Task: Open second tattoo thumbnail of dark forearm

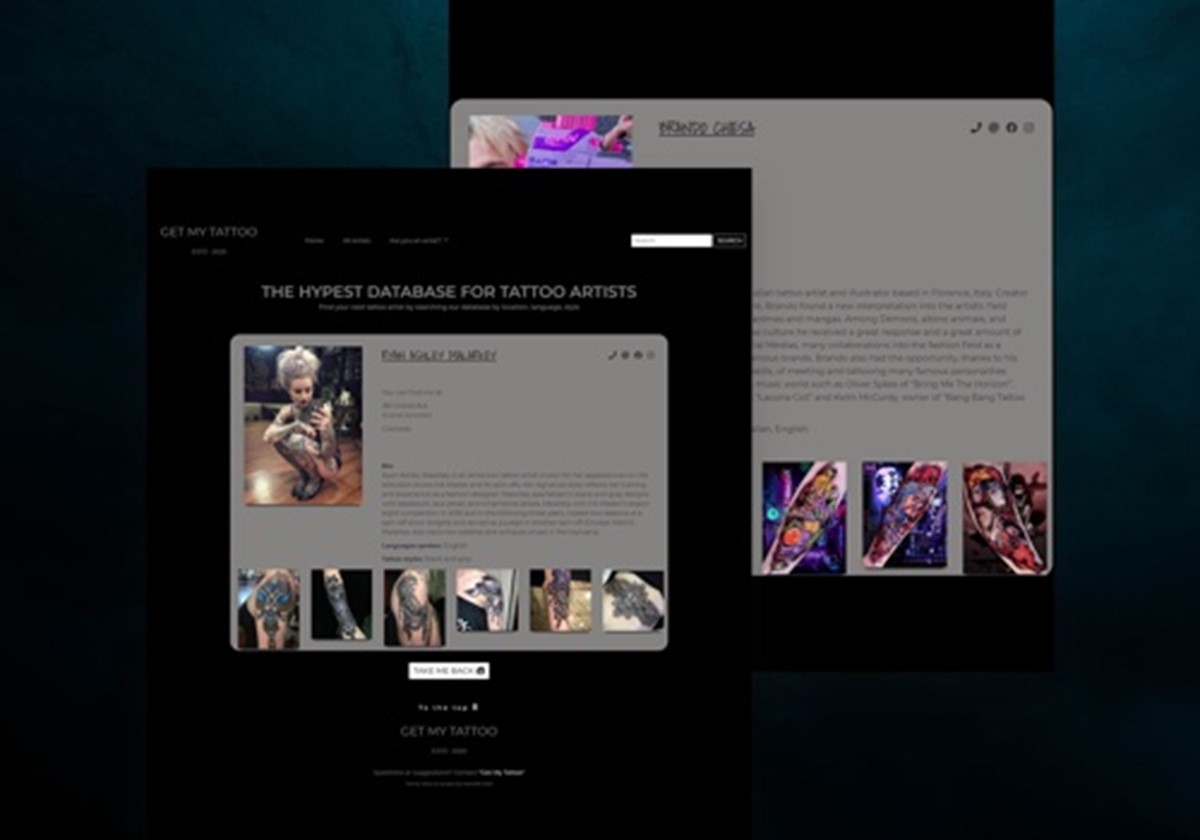Action: [341, 604]
